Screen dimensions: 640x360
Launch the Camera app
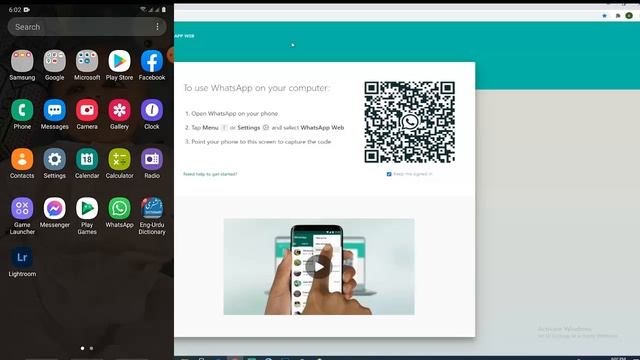click(87, 110)
